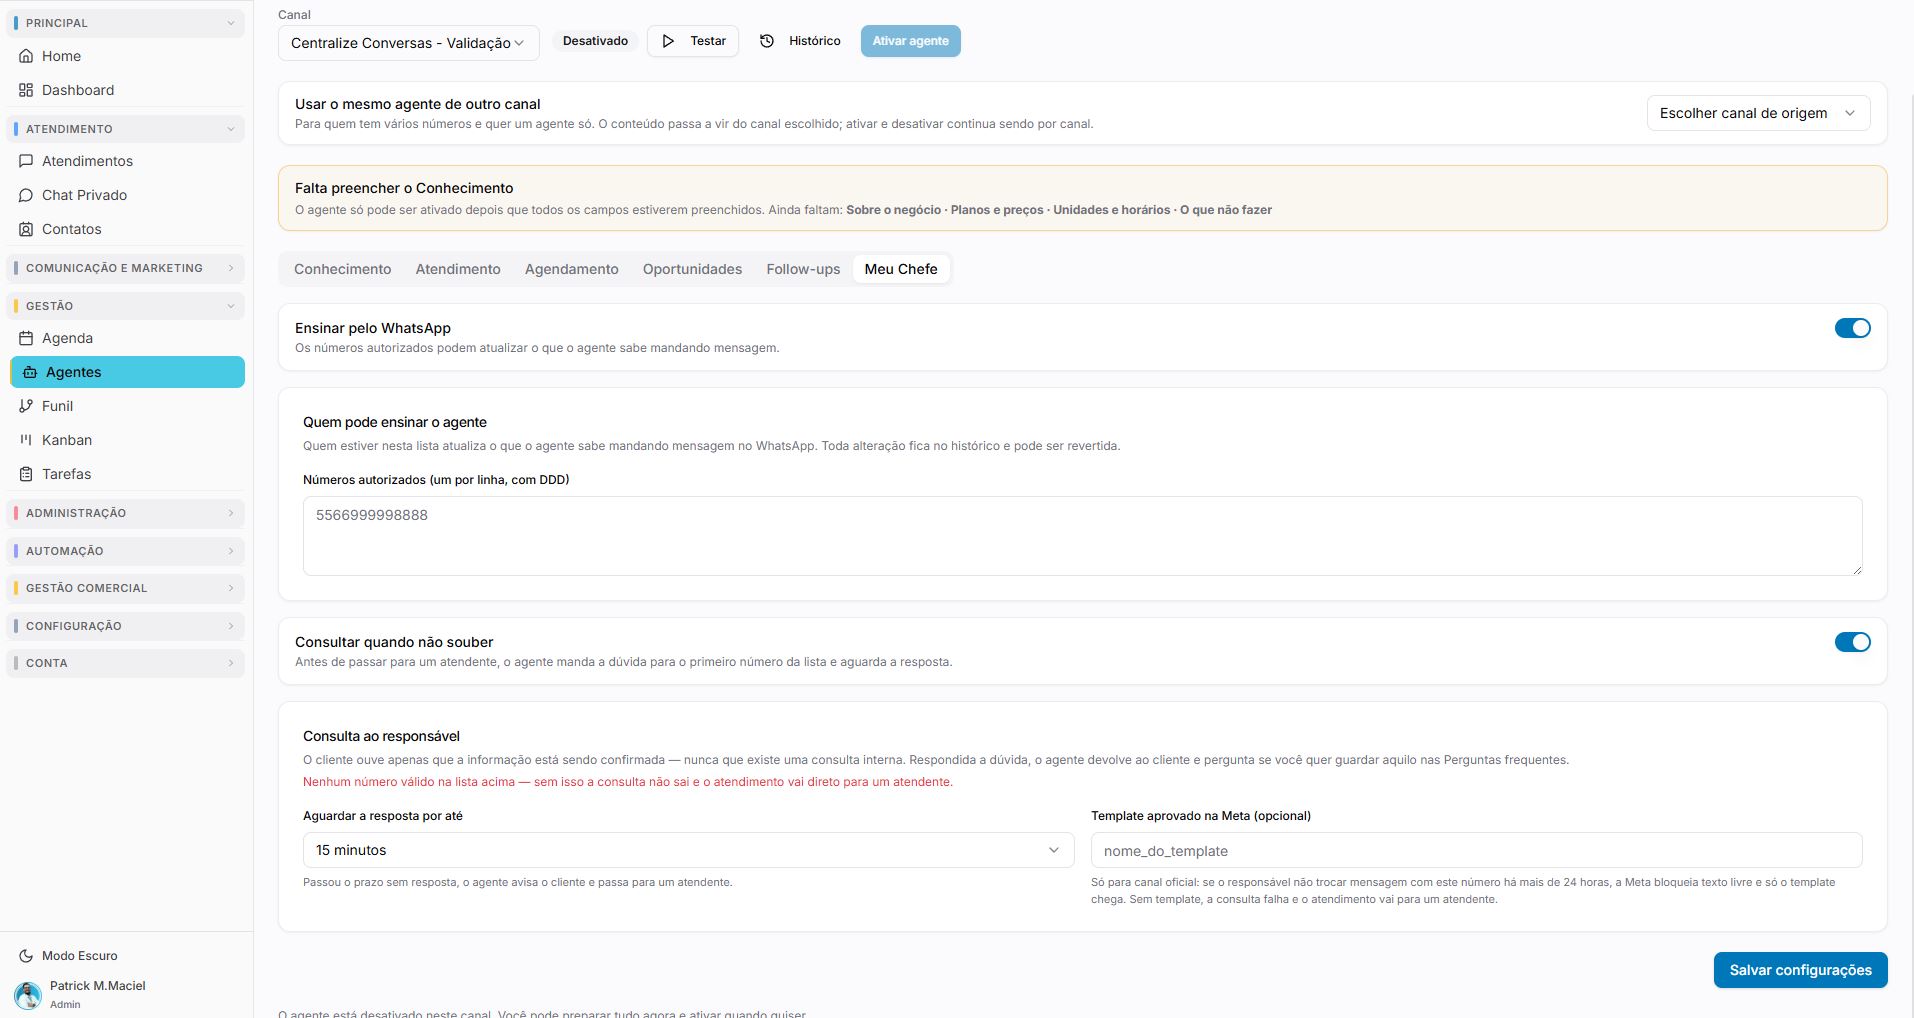Open the Agendamento tab
1914x1018 pixels.
571,269
